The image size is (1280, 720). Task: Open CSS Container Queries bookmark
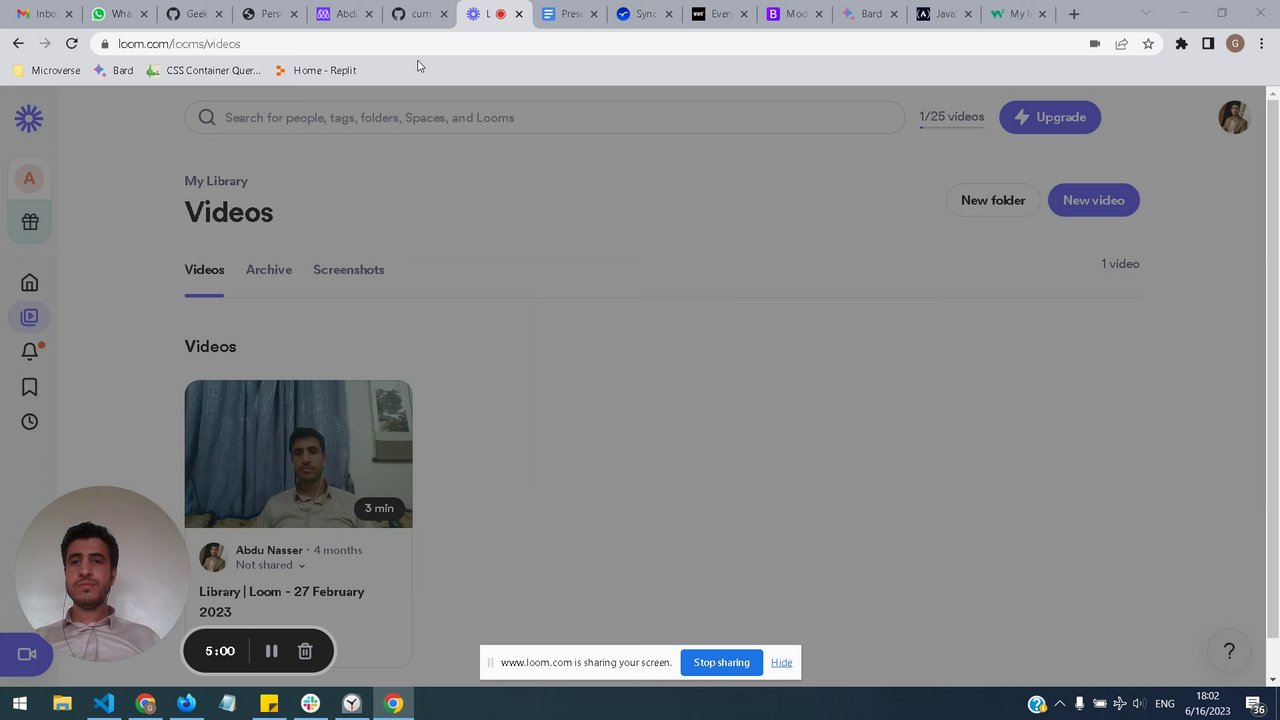click(x=203, y=70)
